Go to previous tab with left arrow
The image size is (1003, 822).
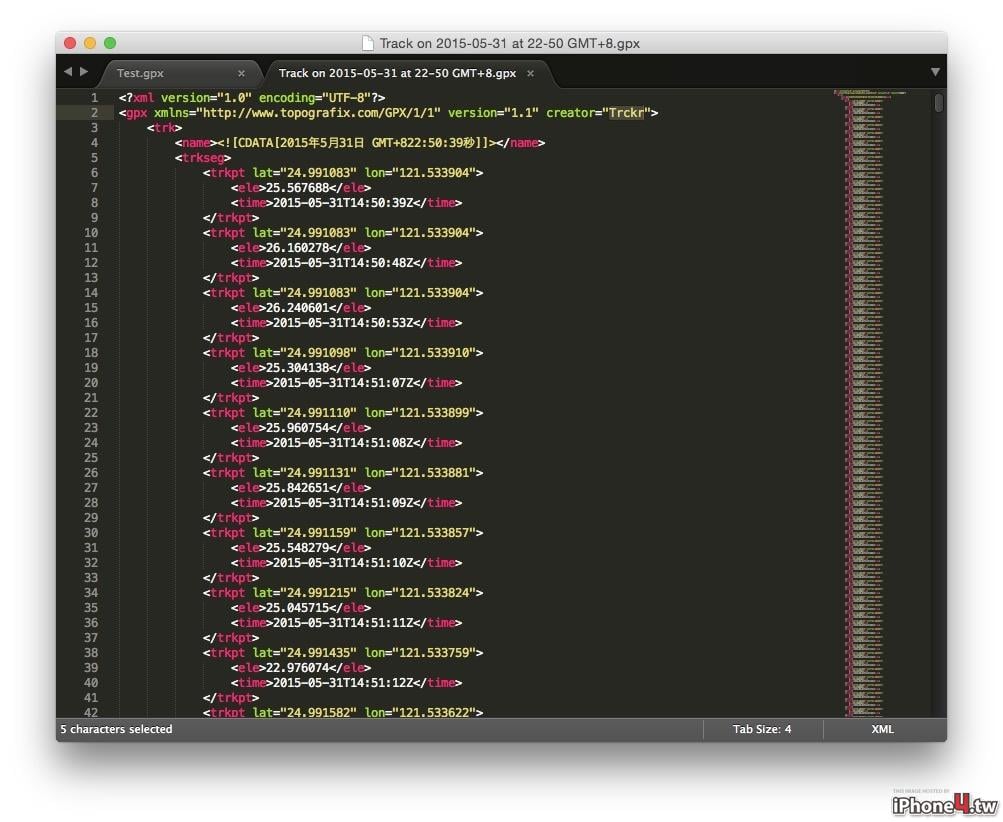pyautogui.click(x=68, y=72)
